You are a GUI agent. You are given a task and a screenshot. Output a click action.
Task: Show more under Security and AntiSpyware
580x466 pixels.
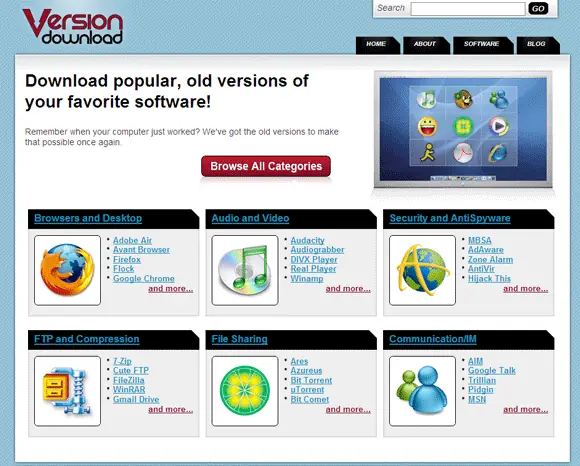point(526,288)
